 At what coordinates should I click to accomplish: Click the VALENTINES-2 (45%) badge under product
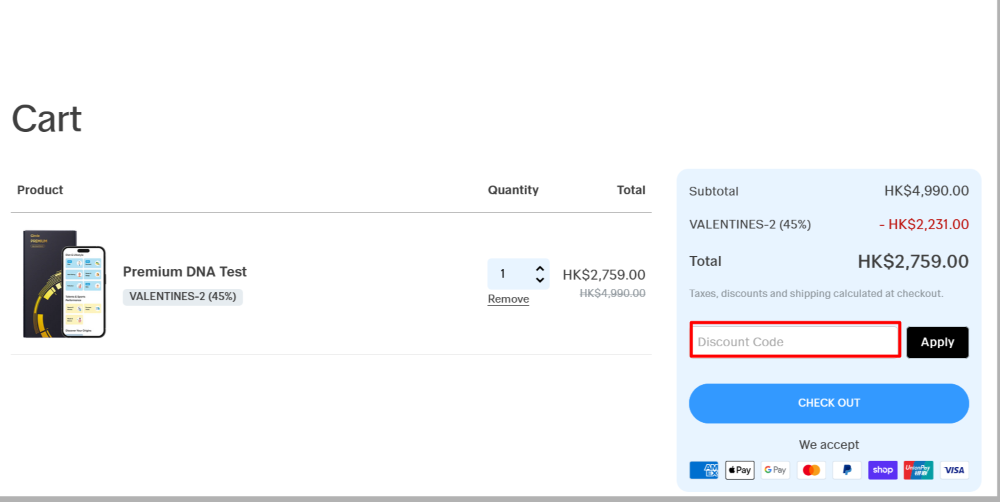(x=183, y=297)
